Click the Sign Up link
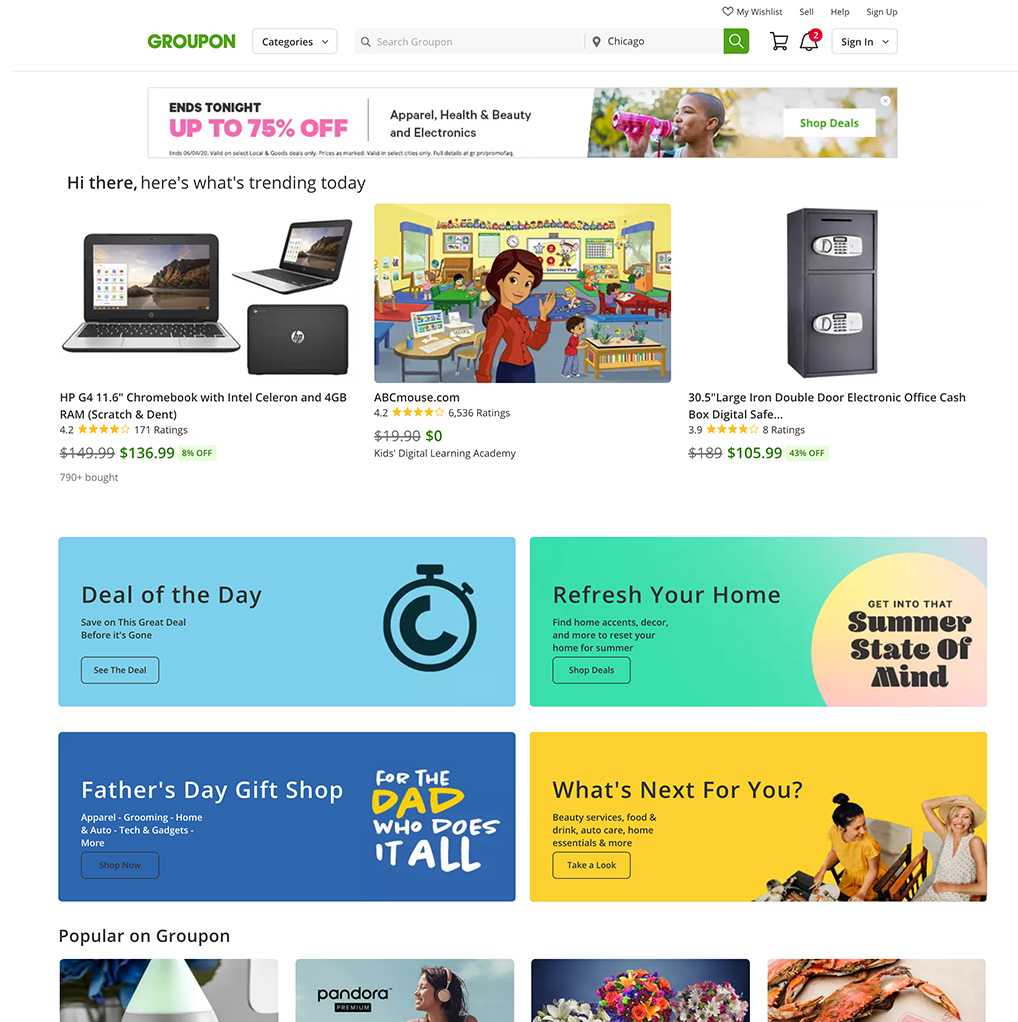Screen dimensions: 1018x1022 point(881,12)
